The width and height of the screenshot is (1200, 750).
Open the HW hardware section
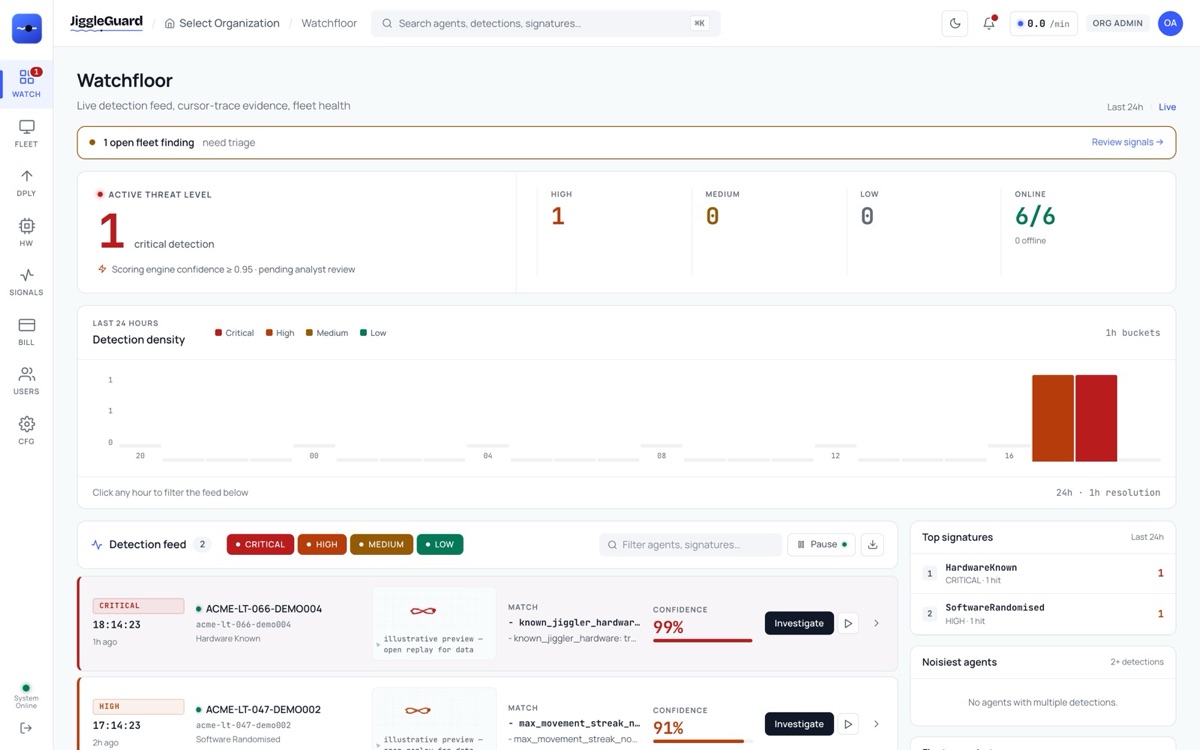click(x=26, y=232)
